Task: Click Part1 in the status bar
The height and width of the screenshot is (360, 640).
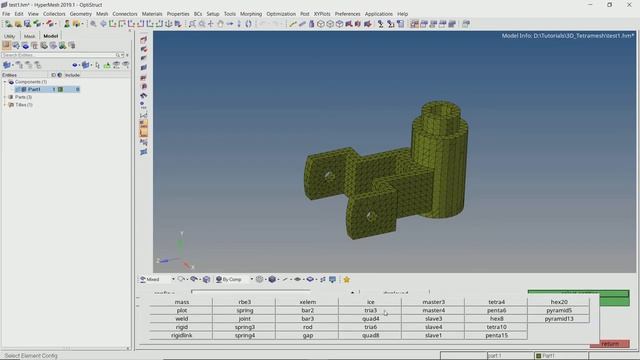Action: point(549,356)
